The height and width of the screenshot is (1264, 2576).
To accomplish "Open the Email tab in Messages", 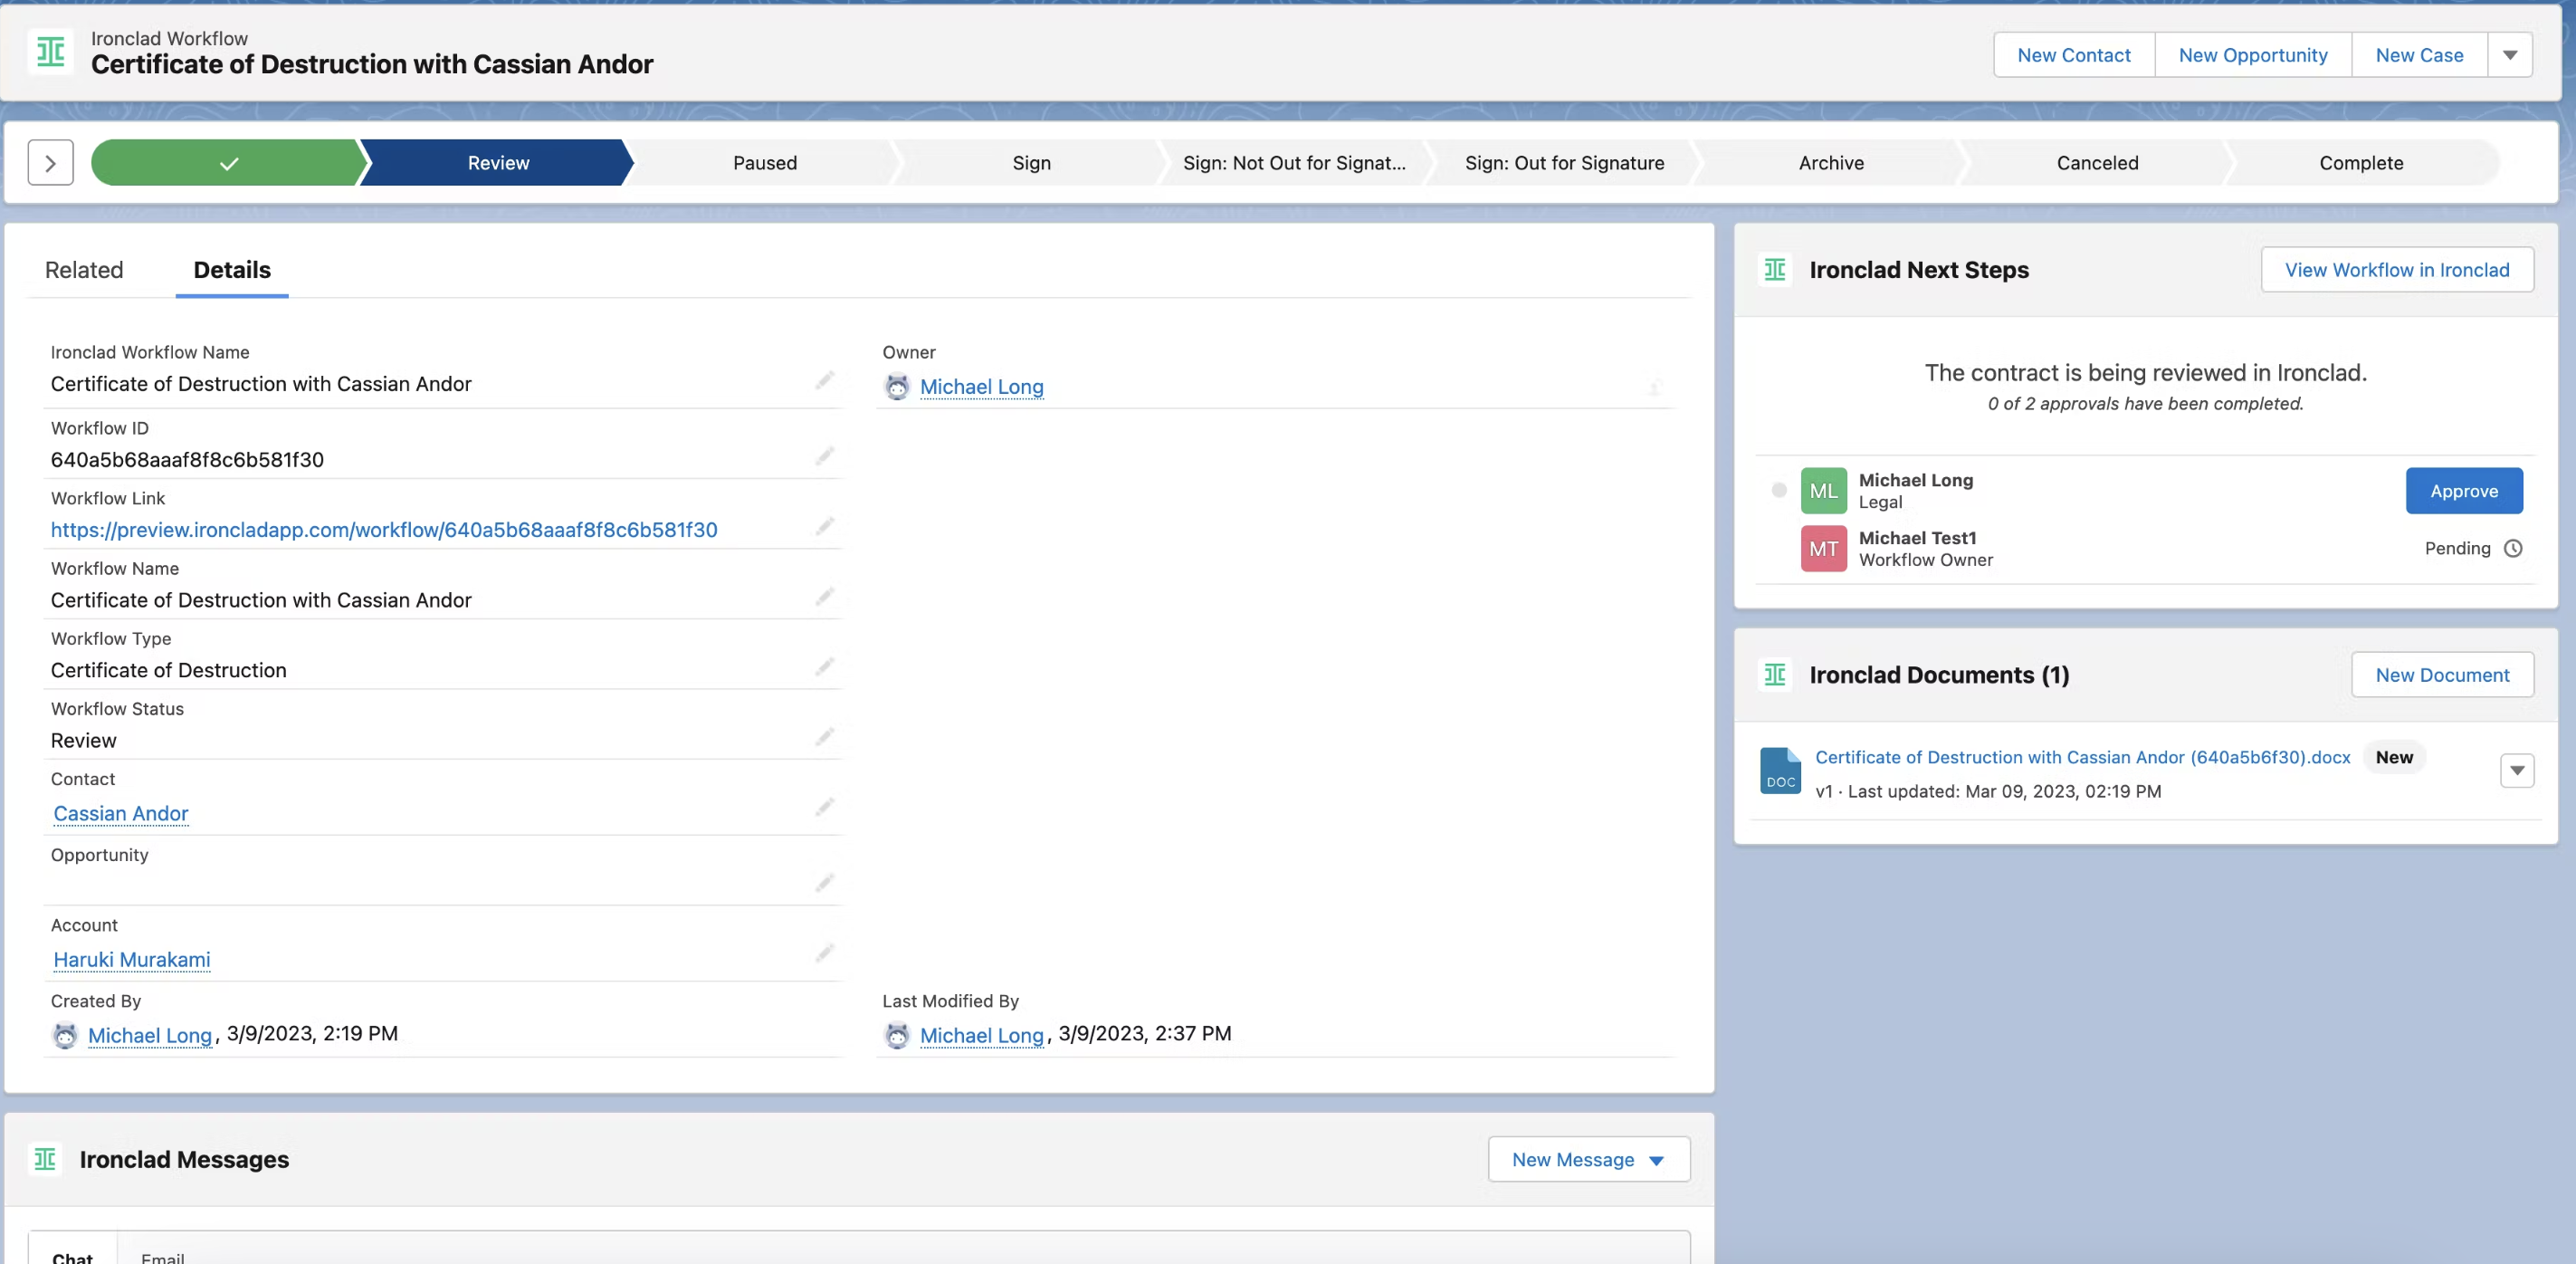I will click(x=162, y=1256).
